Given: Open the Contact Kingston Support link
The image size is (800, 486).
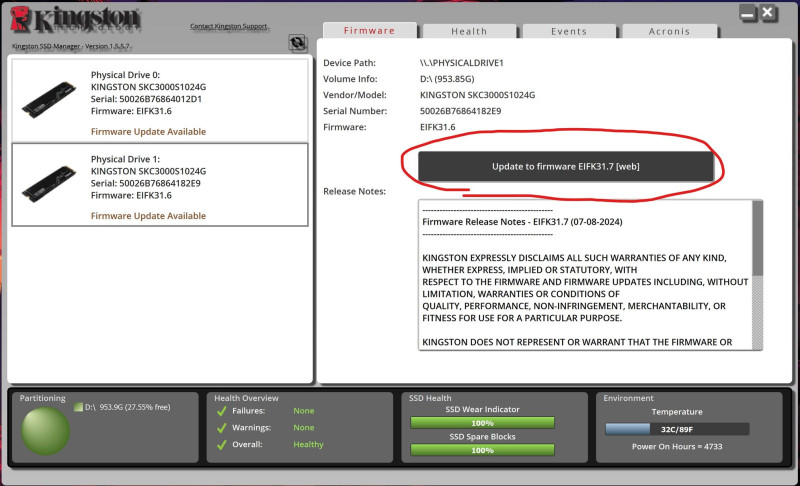Looking at the screenshot, I should (x=229, y=26).
